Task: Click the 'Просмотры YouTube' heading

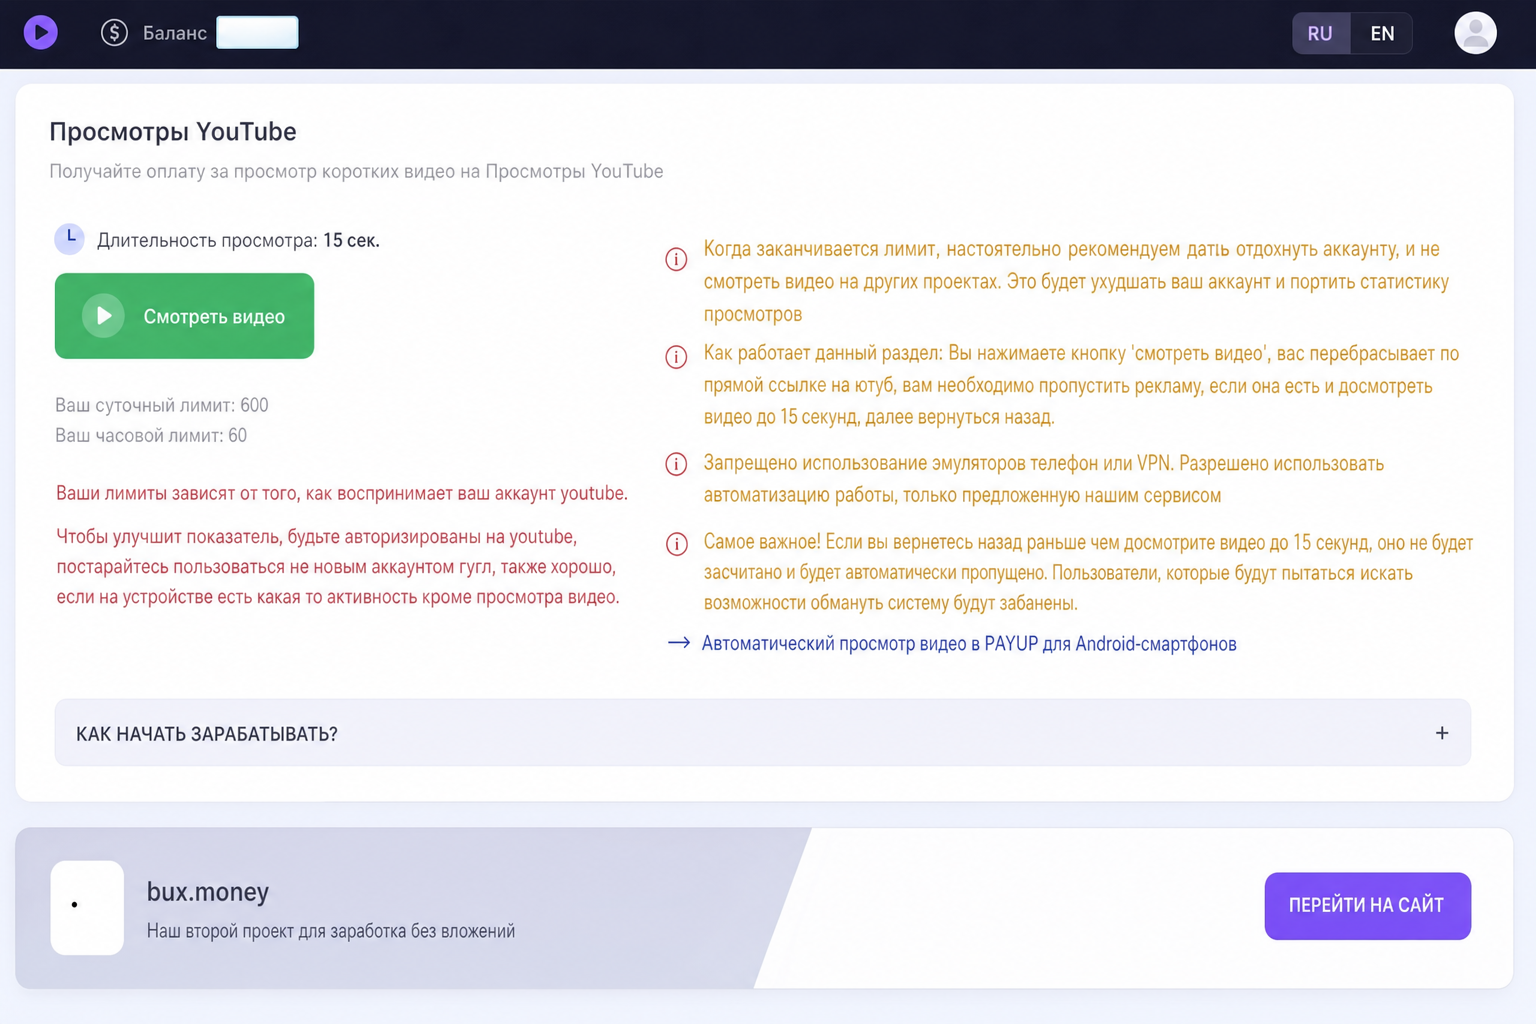Action: (173, 132)
